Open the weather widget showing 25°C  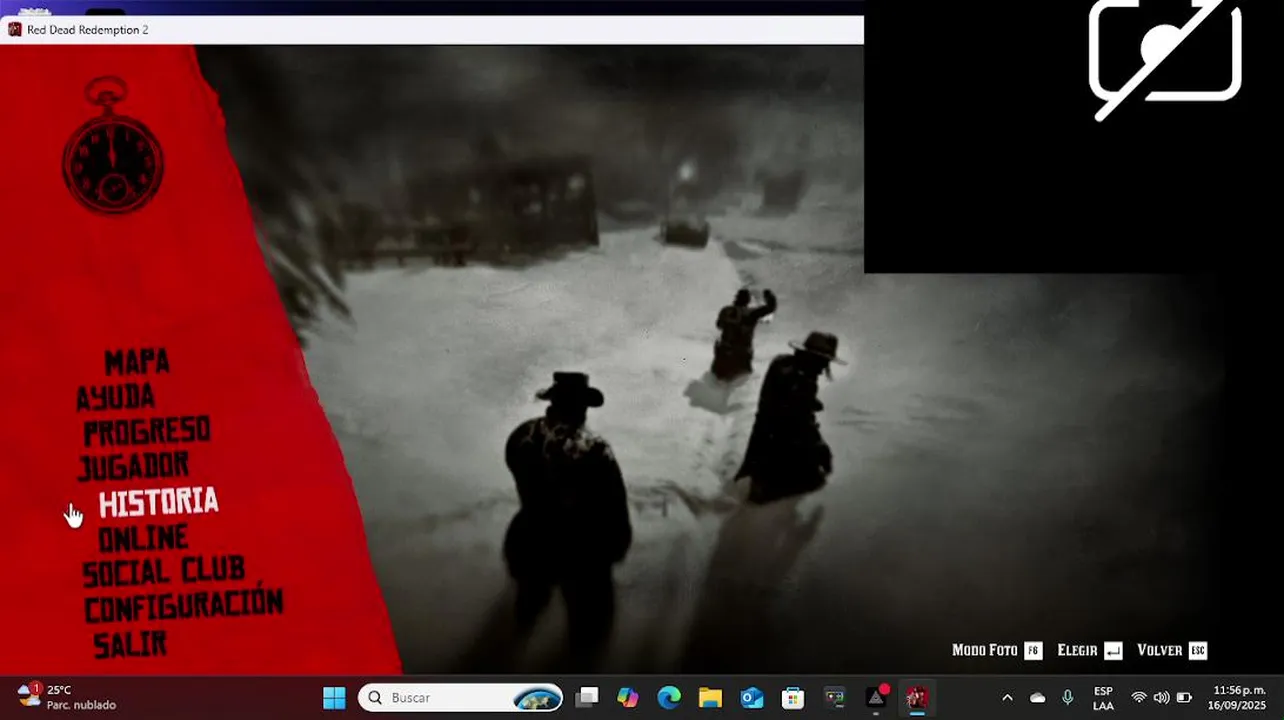(x=67, y=697)
